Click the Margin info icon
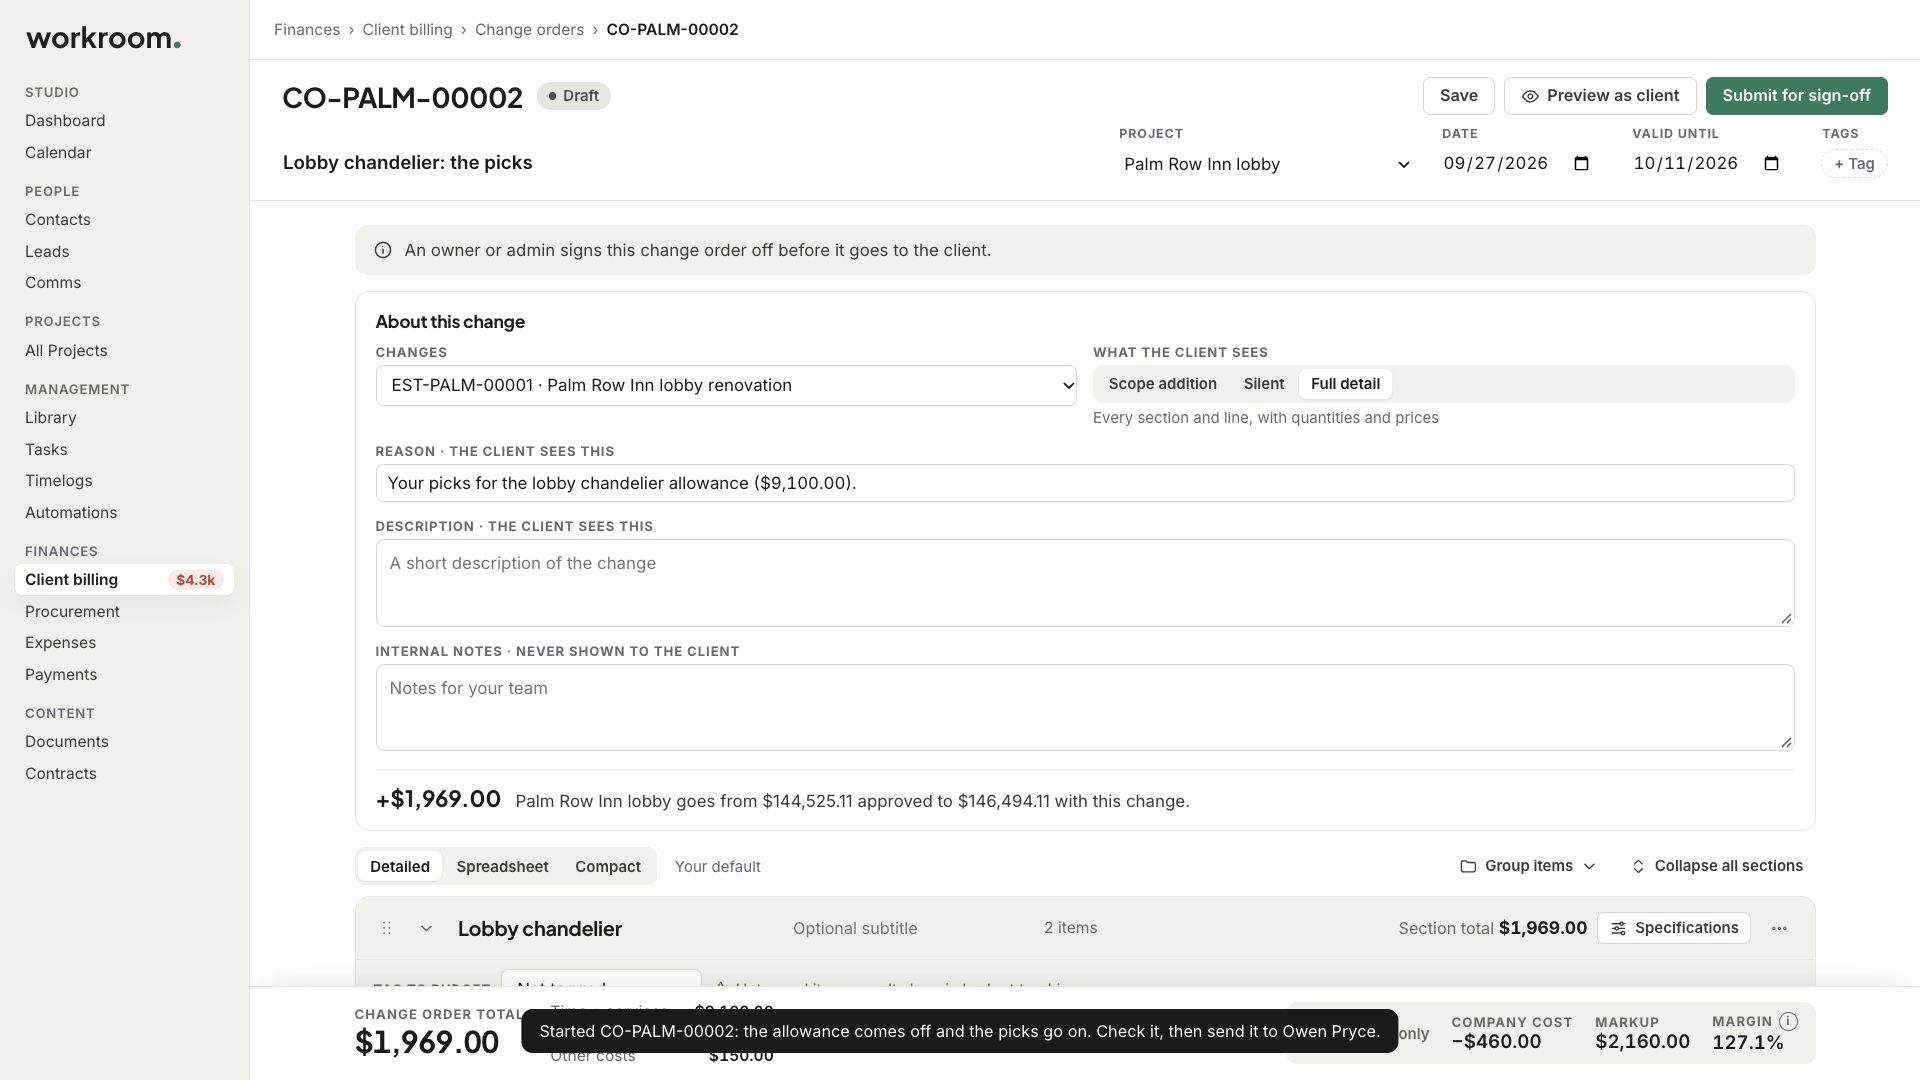 (1789, 1021)
